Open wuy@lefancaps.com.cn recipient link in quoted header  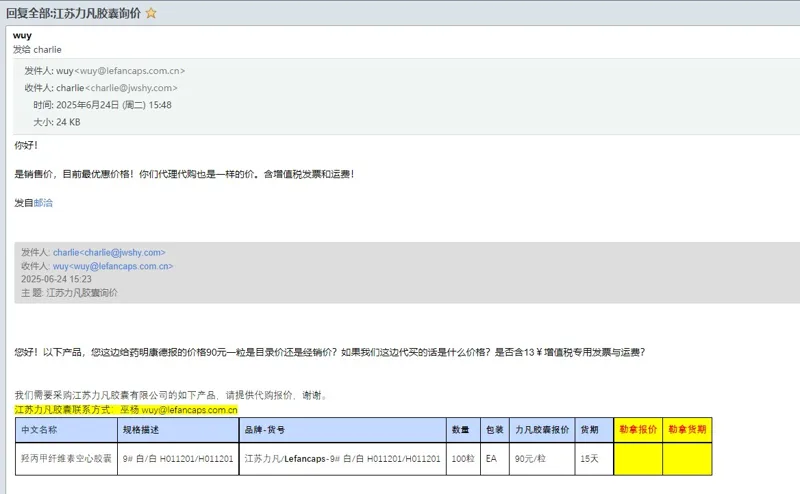tap(113, 266)
